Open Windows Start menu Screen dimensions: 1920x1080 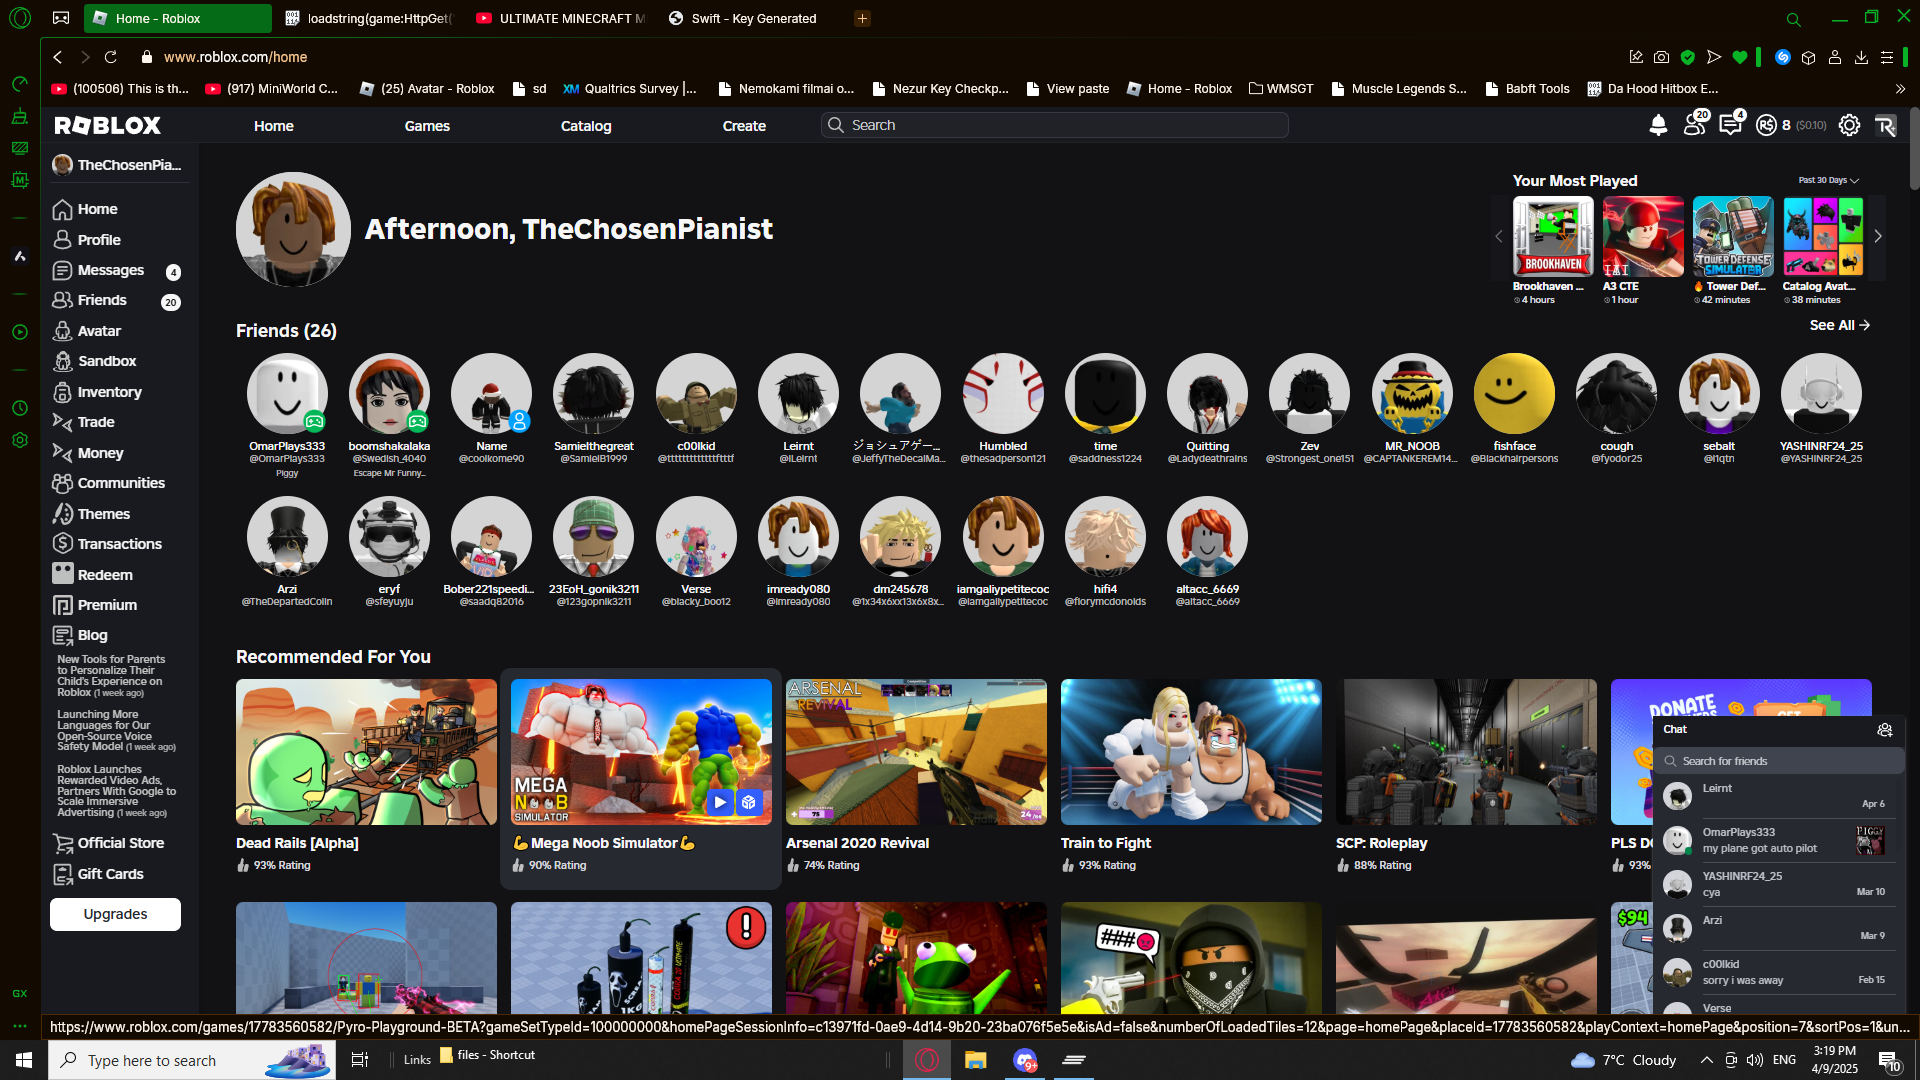tap(24, 1060)
